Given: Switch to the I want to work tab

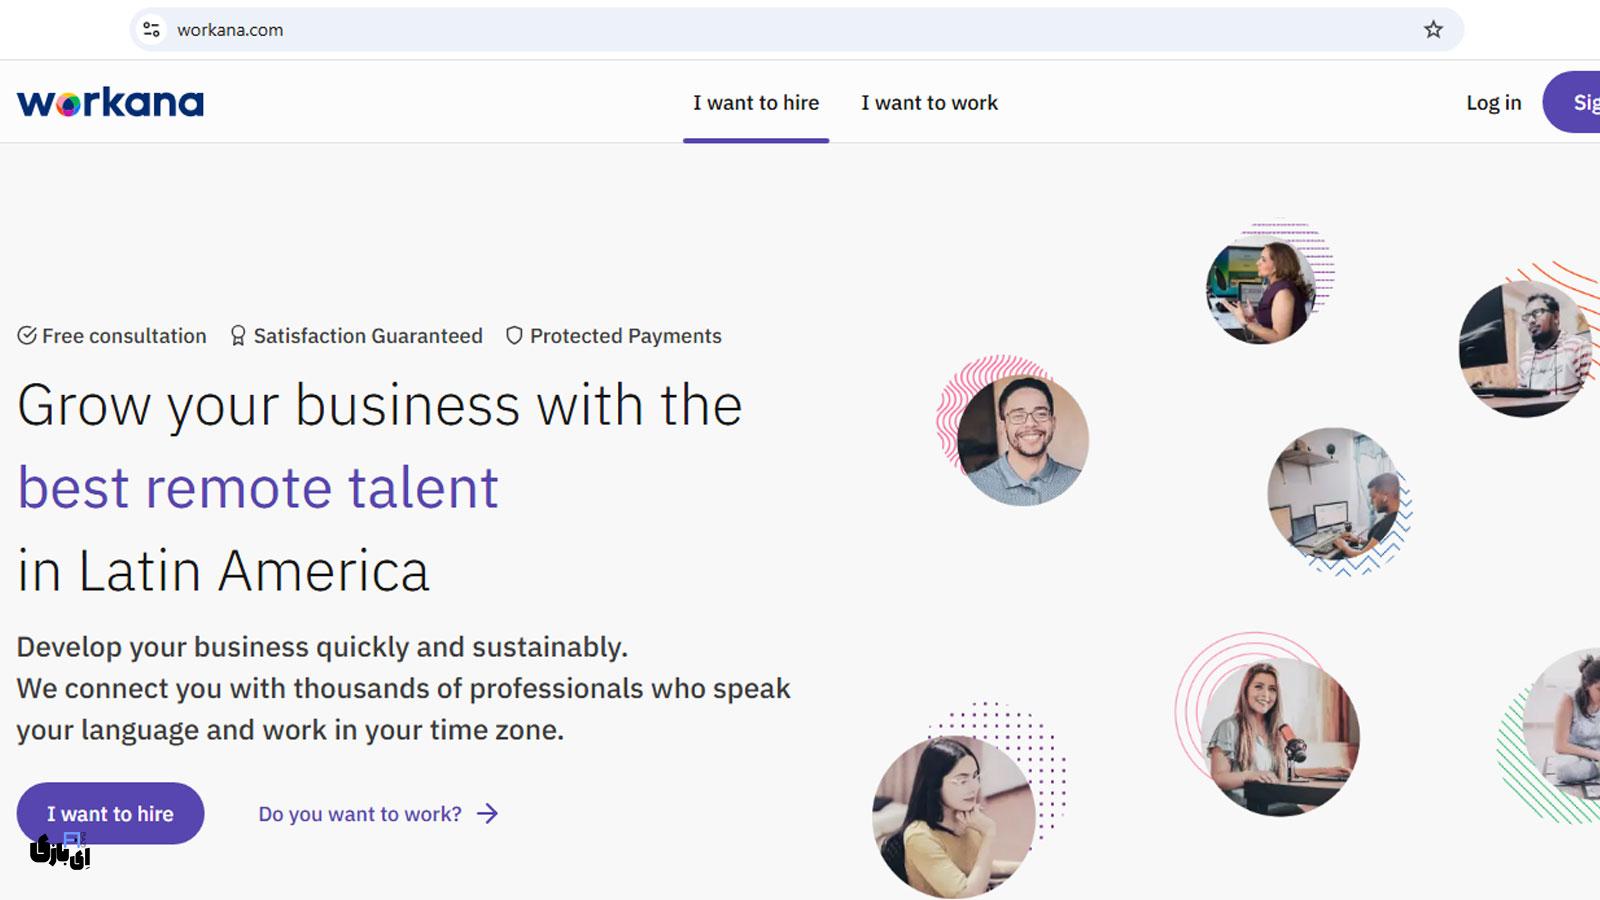Looking at the screenshot, I should coord(929,103).
